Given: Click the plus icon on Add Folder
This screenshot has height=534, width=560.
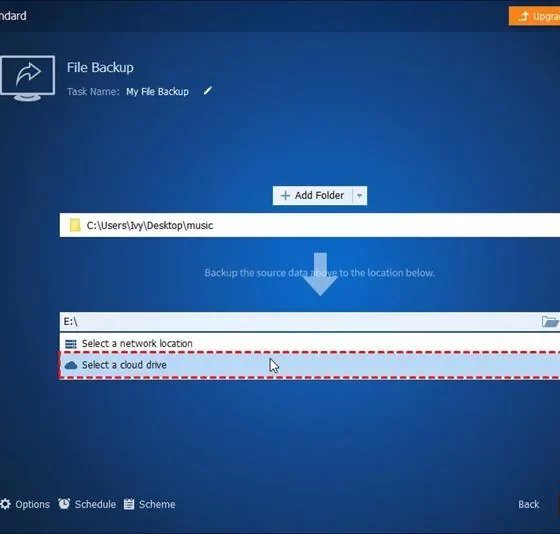Looking at the screenshot, I should click(285, 195).
